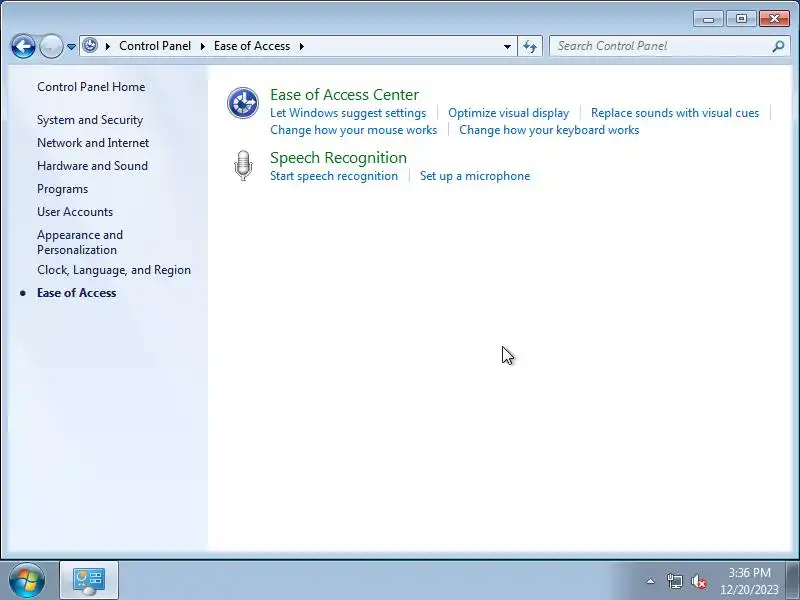
Task: Click Change how your mouse works
Action: tap(354, 130)
